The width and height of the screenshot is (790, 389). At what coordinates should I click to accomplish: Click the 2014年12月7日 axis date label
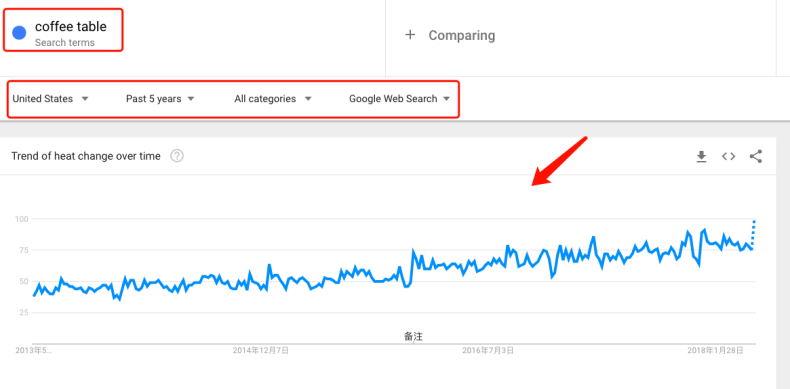(x=260, y=350)
